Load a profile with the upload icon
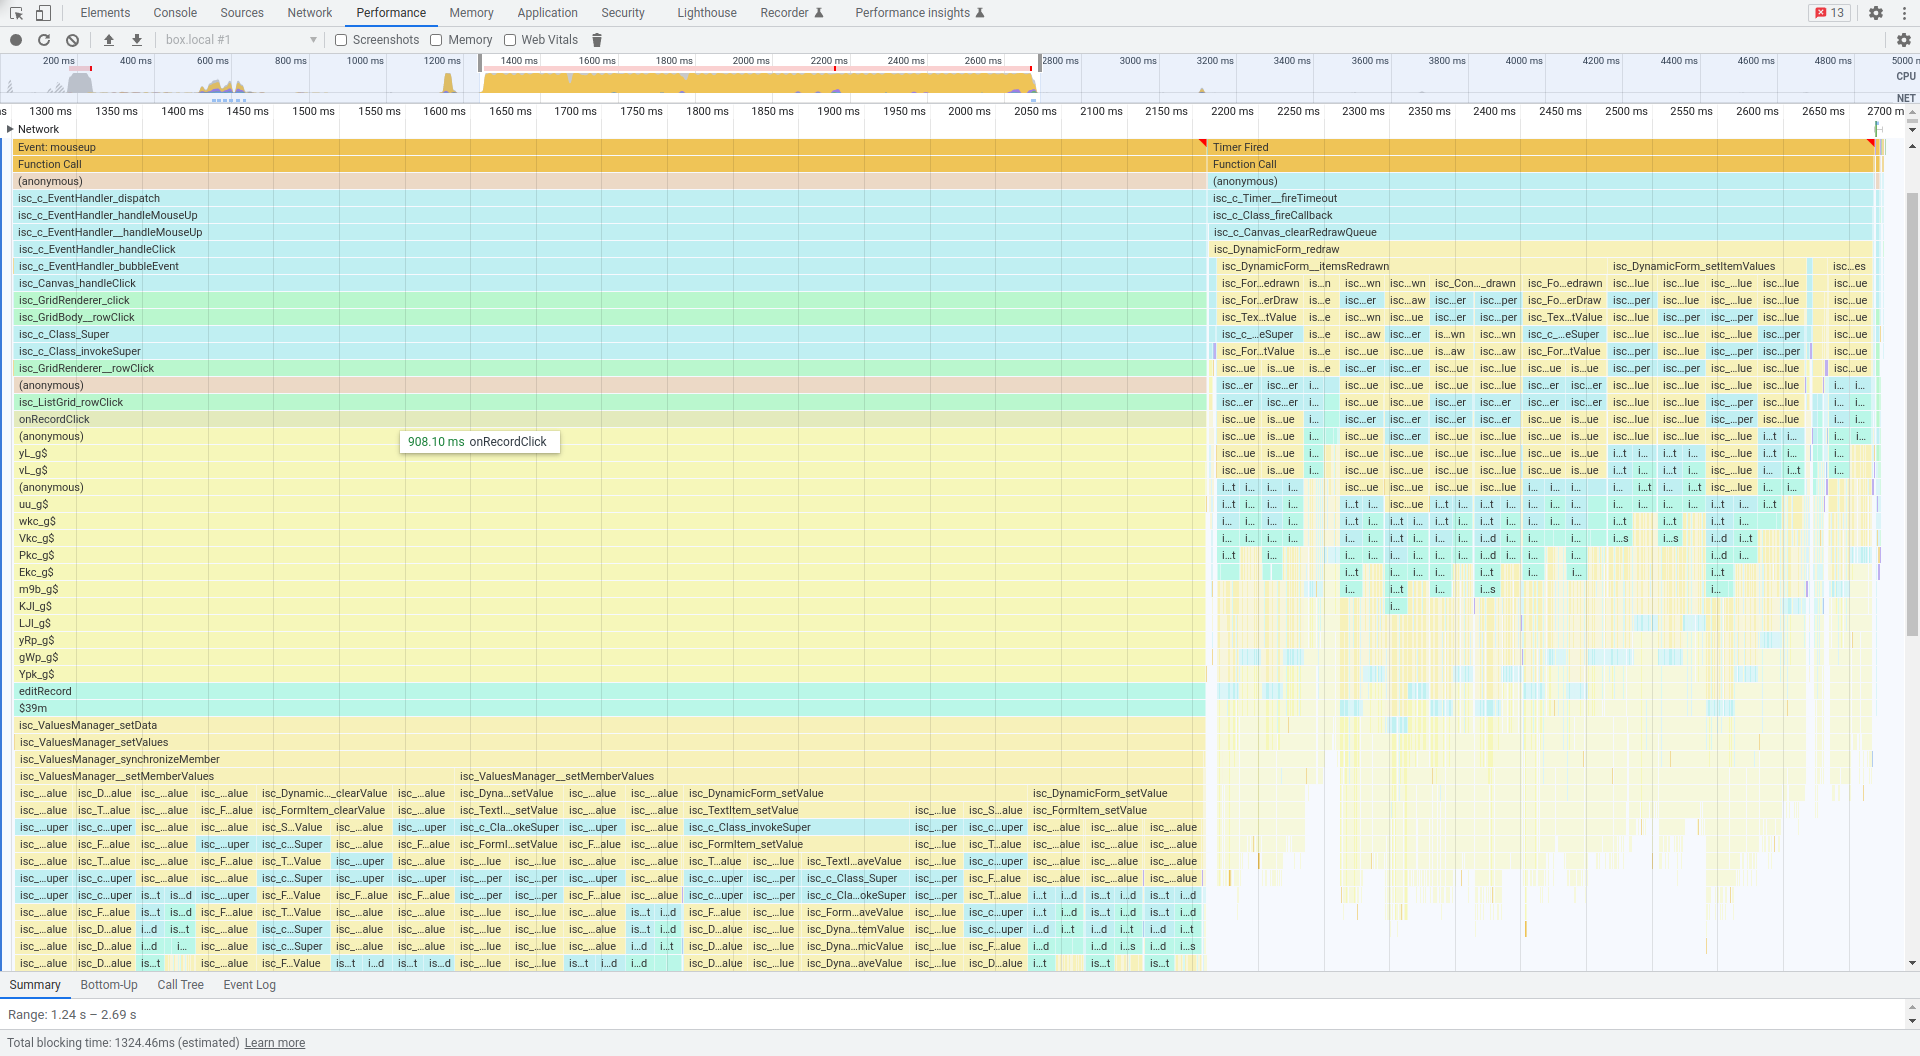The image size is (1920, 1056). pyautogui.click(x=109, y=40)
